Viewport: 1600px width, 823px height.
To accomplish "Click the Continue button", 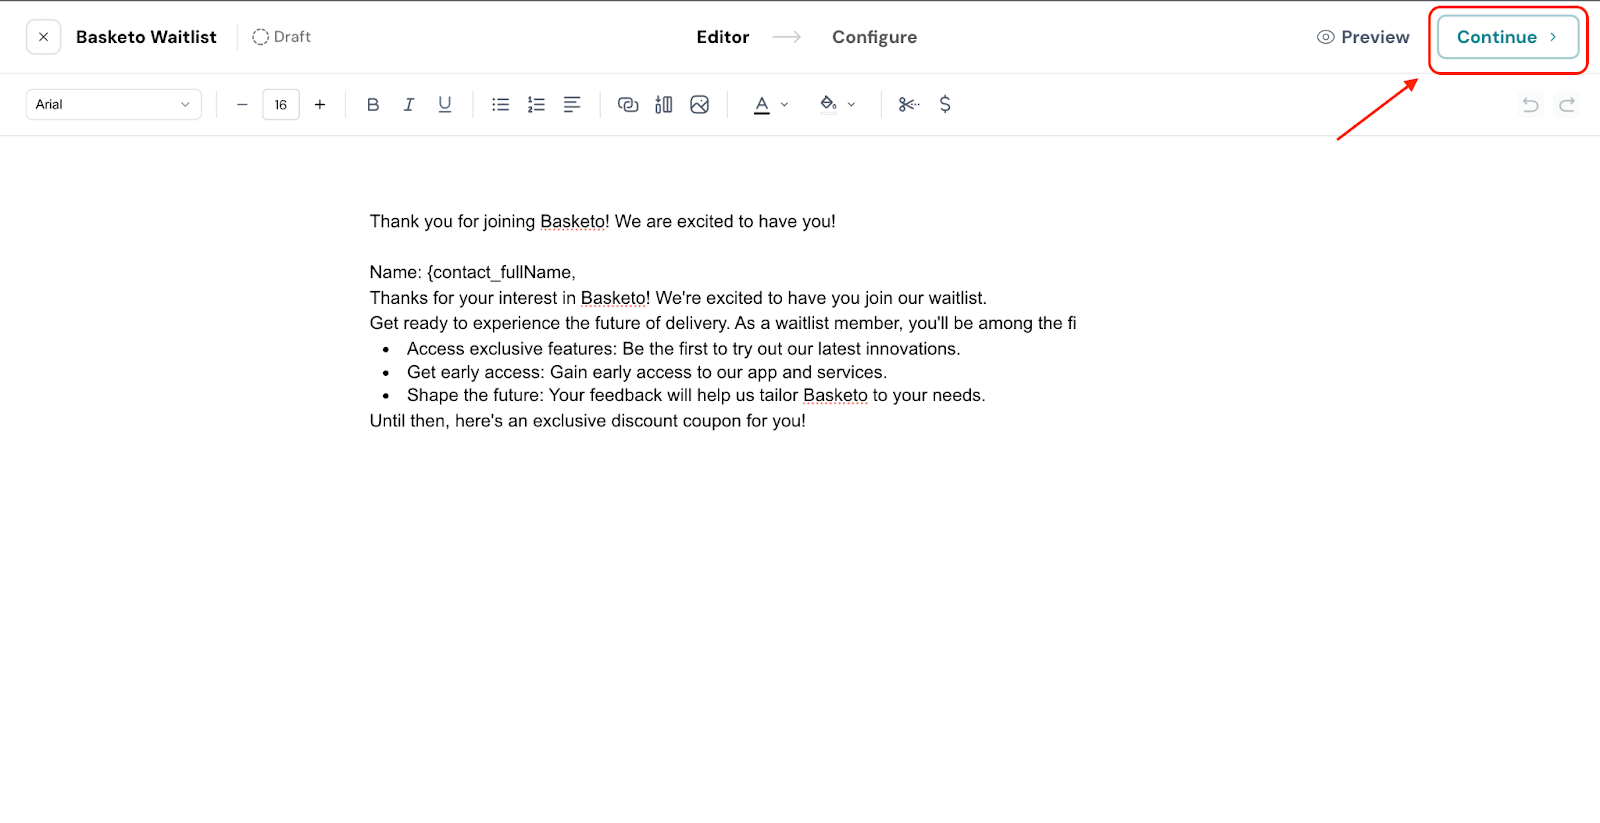I will pos(1507,37).
